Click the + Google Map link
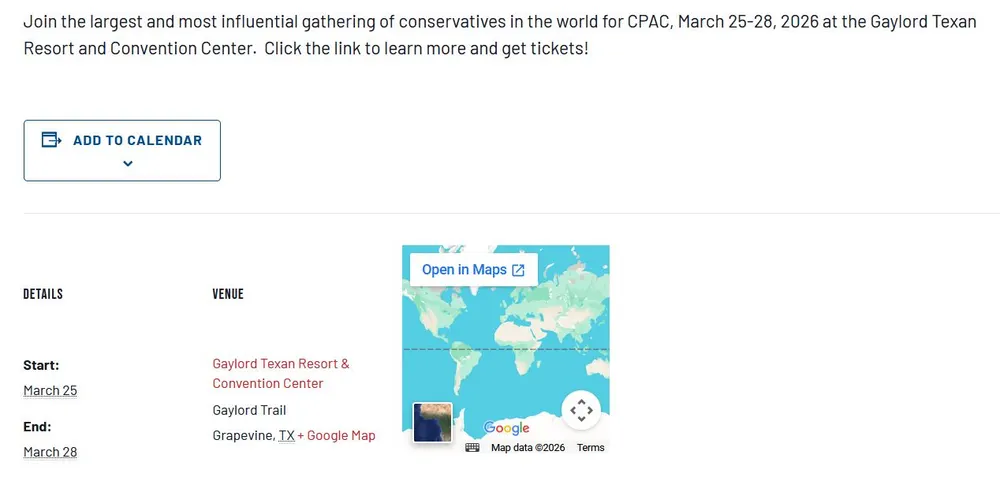Screen dimensions: 1000x477 (x=336, y=435)
